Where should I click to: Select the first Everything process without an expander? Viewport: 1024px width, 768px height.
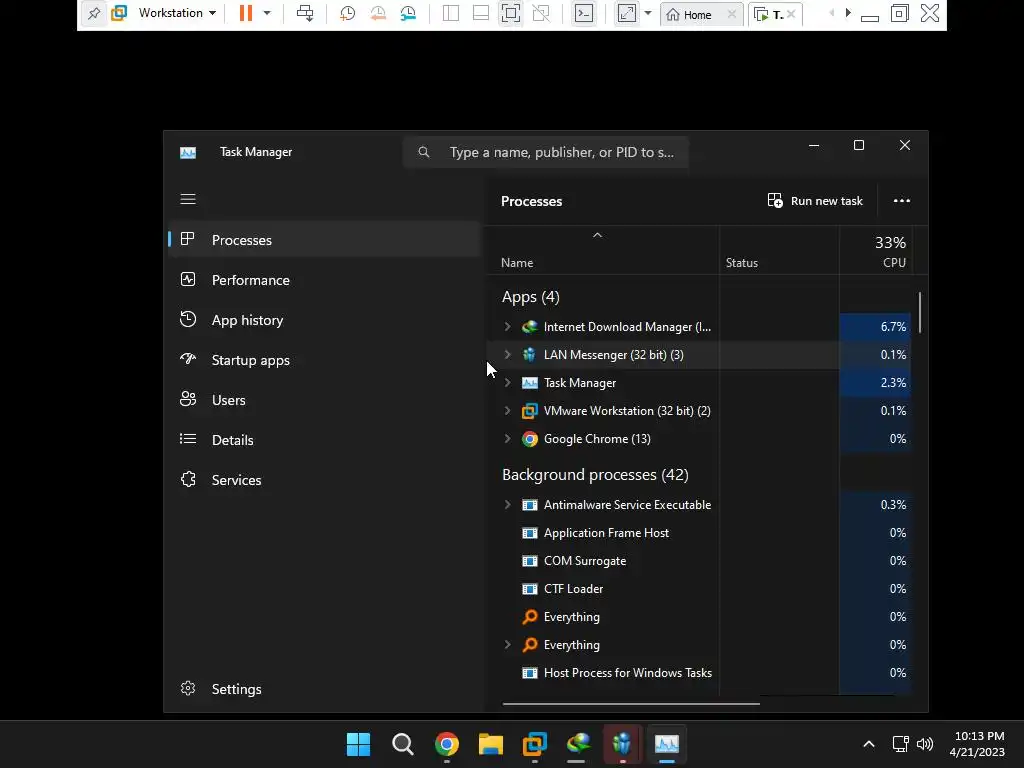[x=699, y=616]
